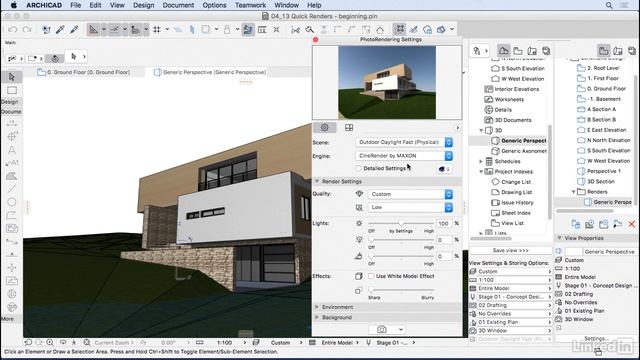Click the red delete X icon in Organizer
This screenshot has height=360, width=640.
pyautogui.click(x=632, y=224)
